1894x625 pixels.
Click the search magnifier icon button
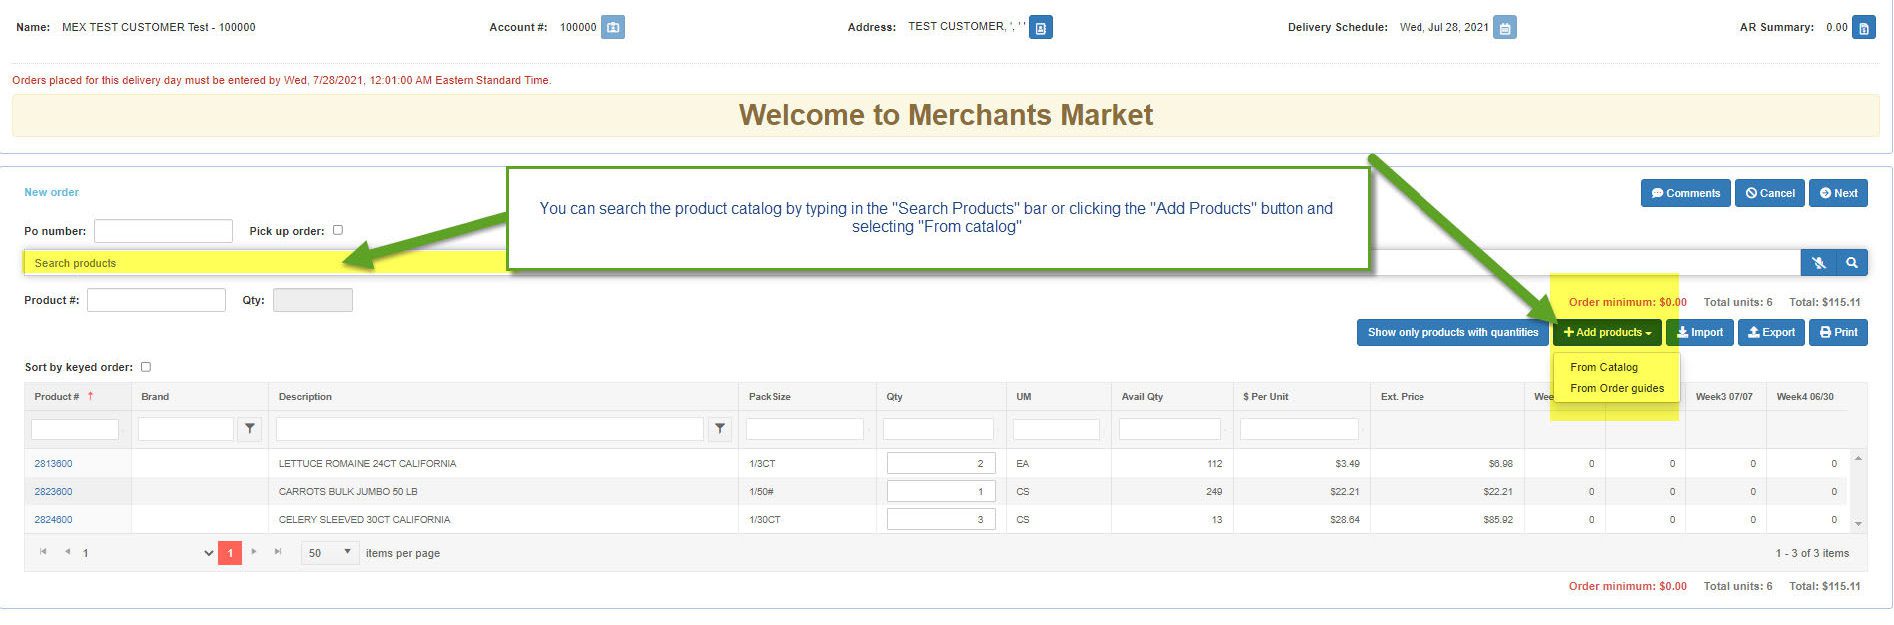tap(1852, 263)
